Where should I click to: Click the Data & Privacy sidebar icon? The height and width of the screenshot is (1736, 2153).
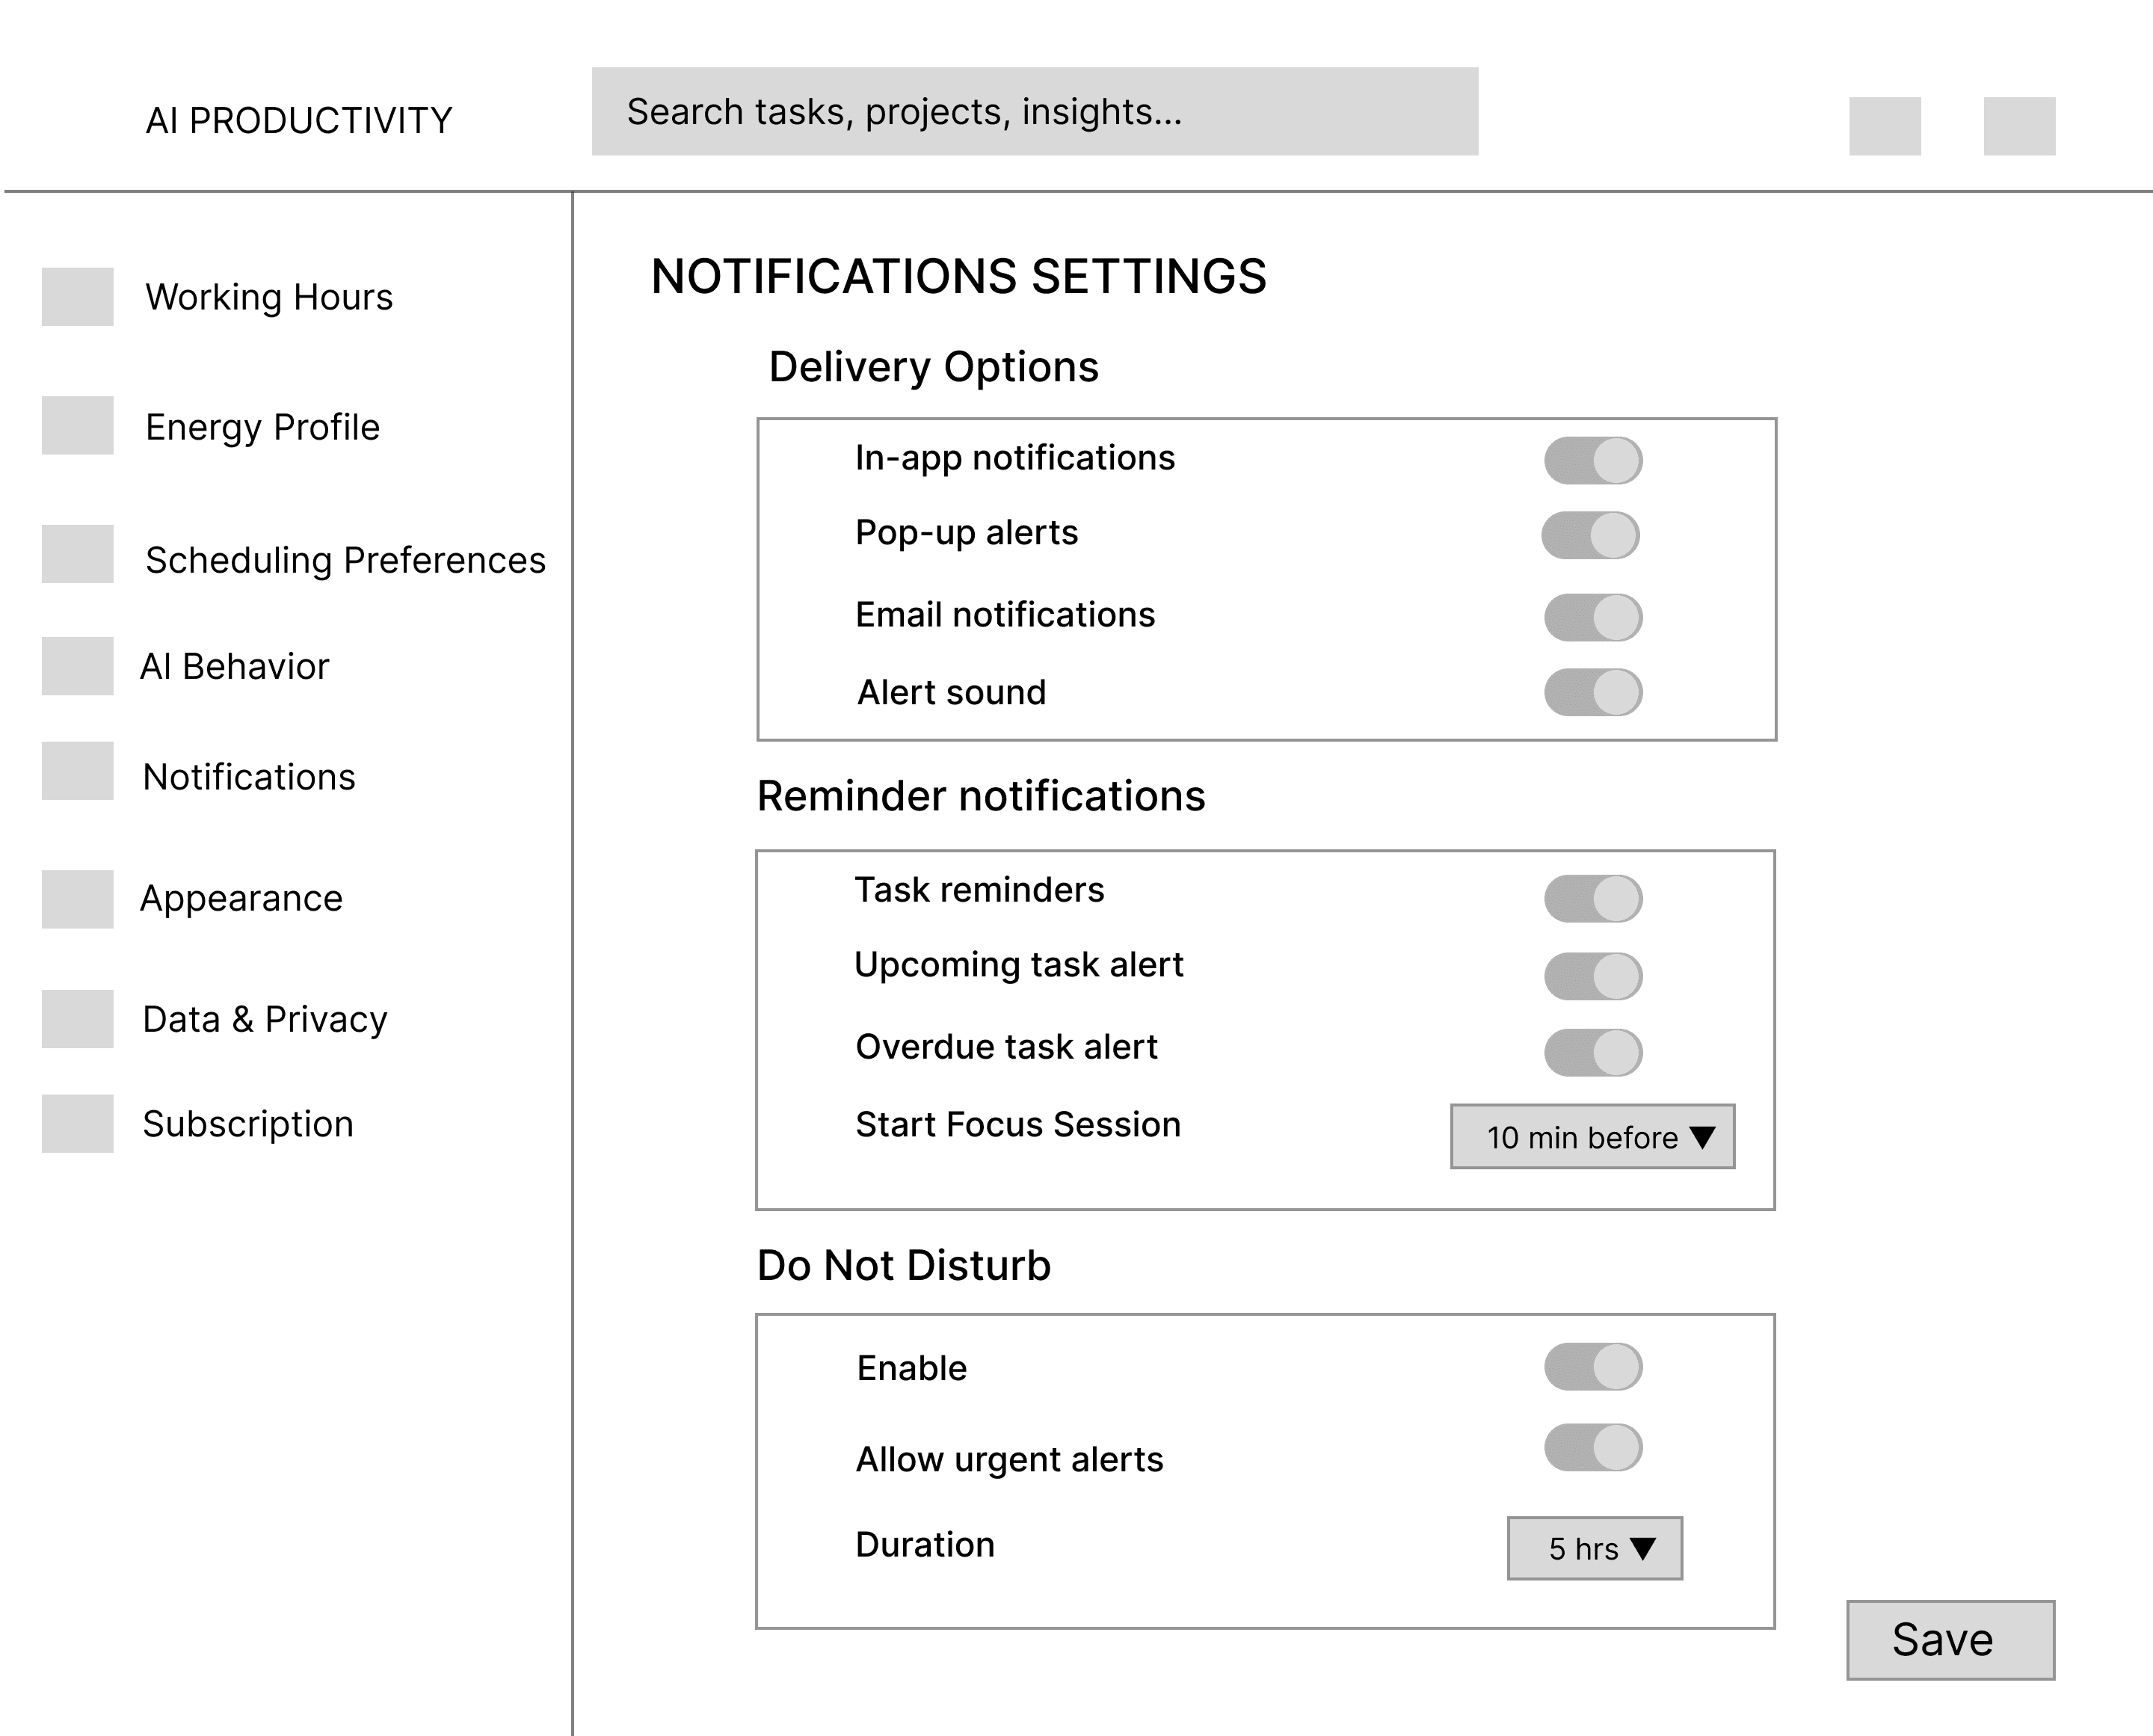coord(77,1019)
